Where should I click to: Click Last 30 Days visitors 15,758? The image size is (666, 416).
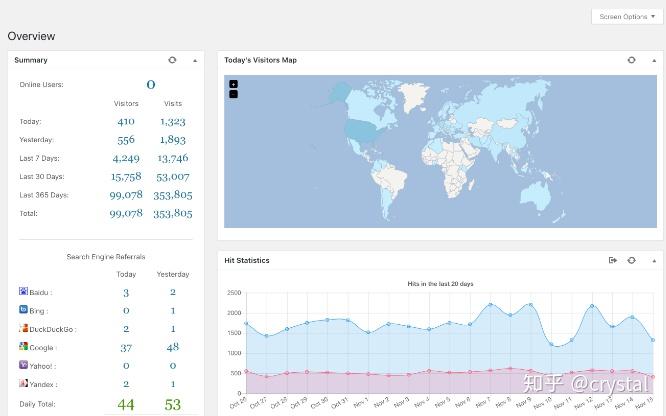125,176
